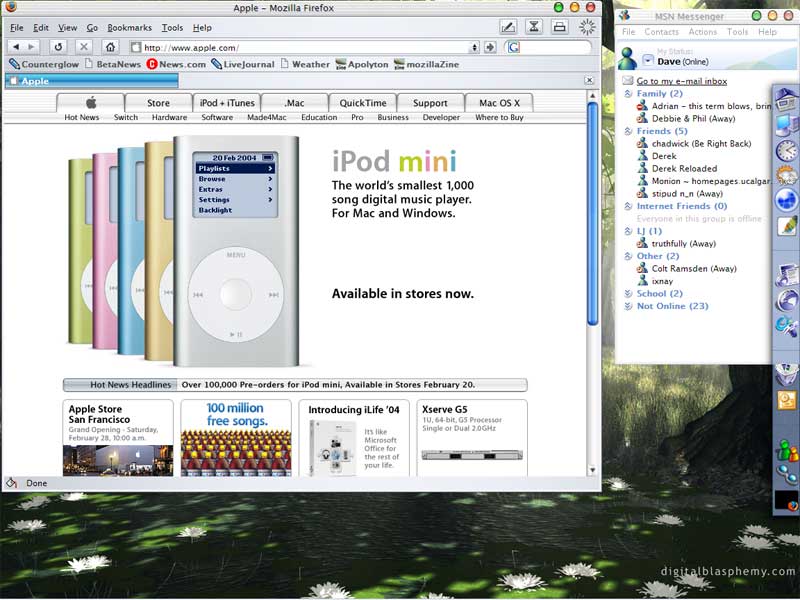Open the mozillaZine bookmark
Viewport: 800px width, 600px height.
pyautogui.click(x=427, y=64)
